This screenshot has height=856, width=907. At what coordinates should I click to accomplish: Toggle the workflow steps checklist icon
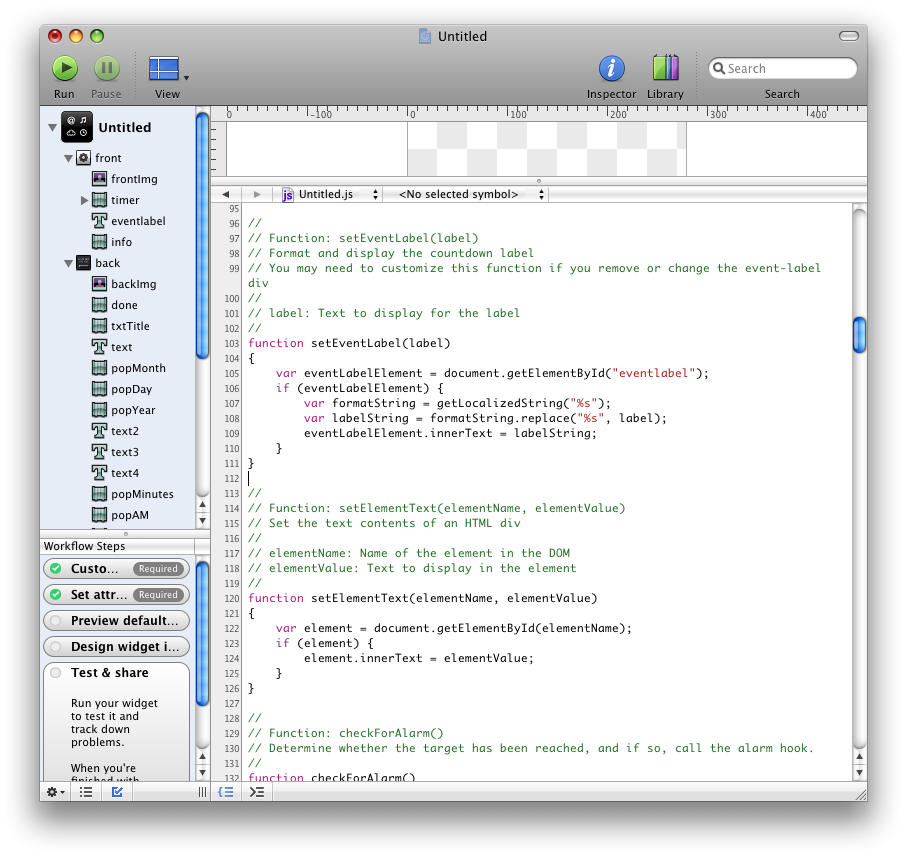[x=117, y=792]
